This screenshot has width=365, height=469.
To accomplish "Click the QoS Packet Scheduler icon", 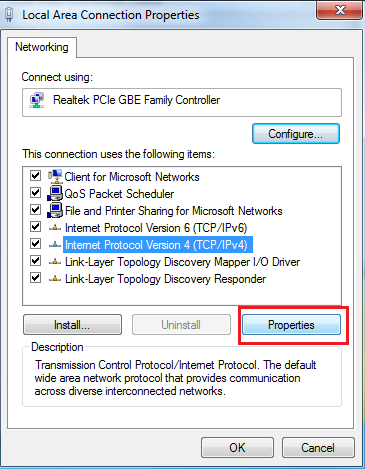I will 55,193.
